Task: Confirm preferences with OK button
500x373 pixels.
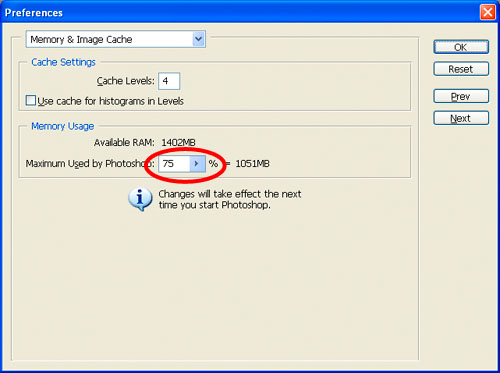Action: pos(461,47)
